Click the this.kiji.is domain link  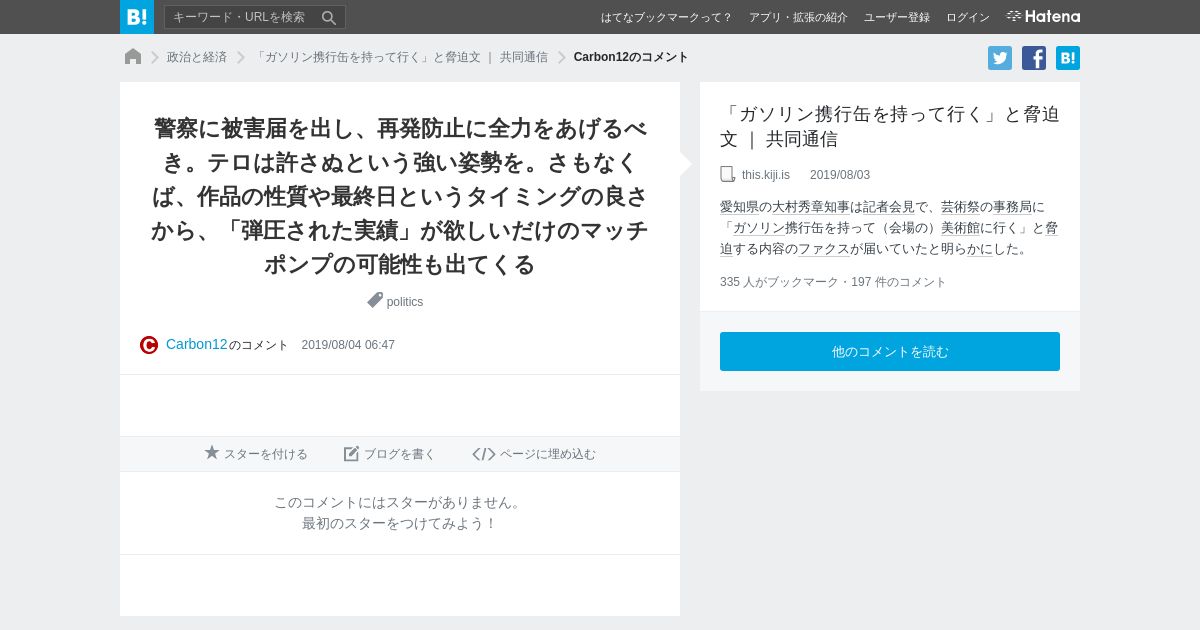[766, 175]
